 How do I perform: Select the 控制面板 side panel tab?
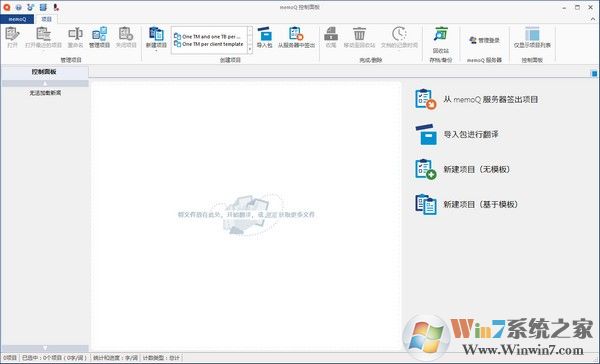(x=44, y=72)
